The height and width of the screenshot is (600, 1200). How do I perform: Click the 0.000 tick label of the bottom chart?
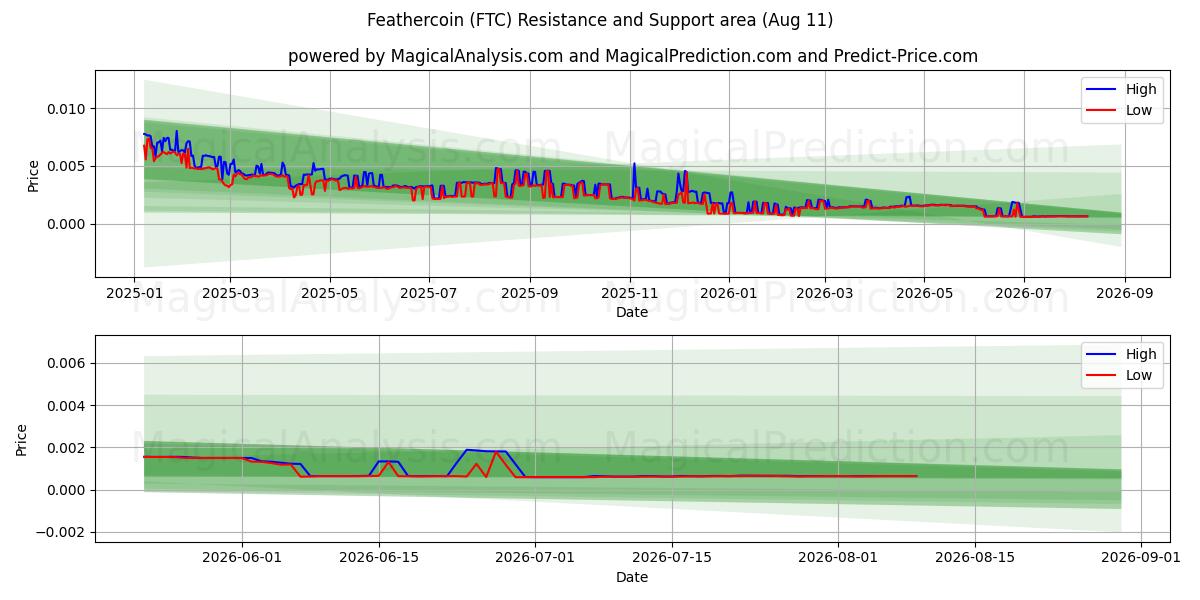pos(67,490)
